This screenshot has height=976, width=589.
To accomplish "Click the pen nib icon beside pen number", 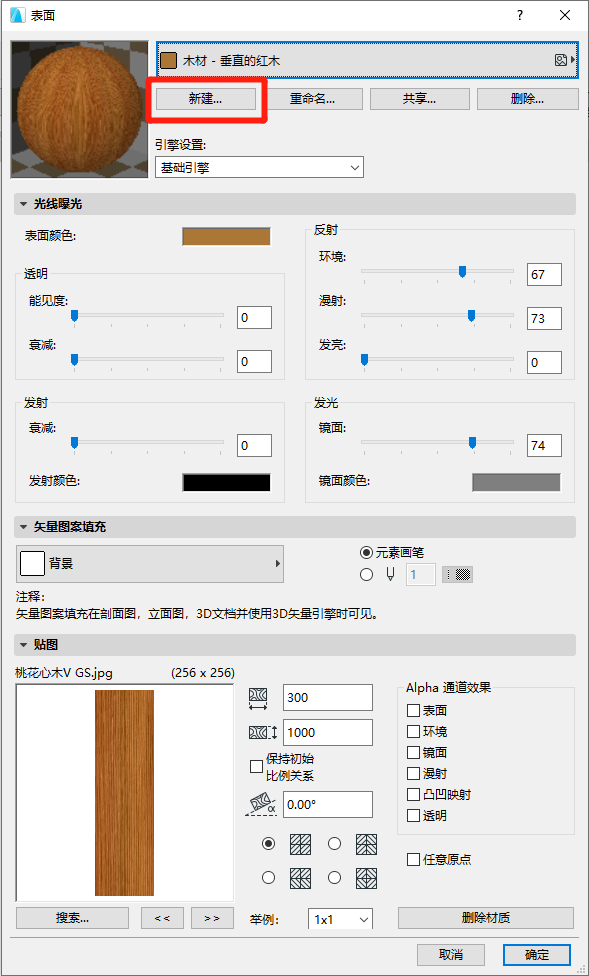I will (x=390, y=575).
